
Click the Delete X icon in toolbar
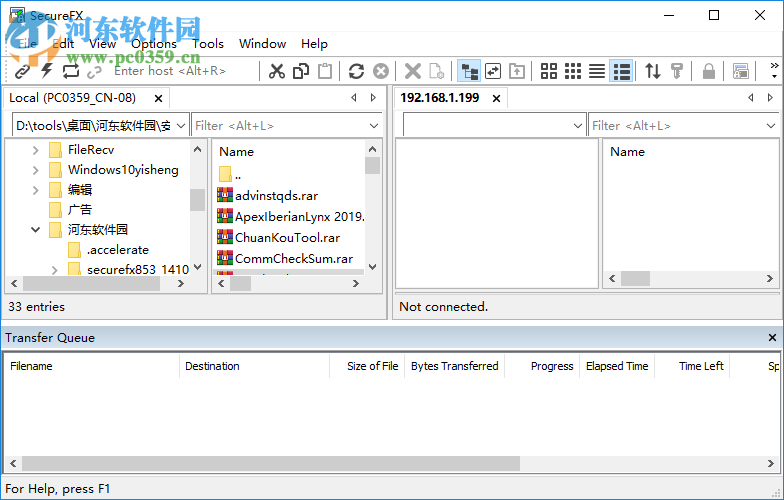(x=412, y=71)
